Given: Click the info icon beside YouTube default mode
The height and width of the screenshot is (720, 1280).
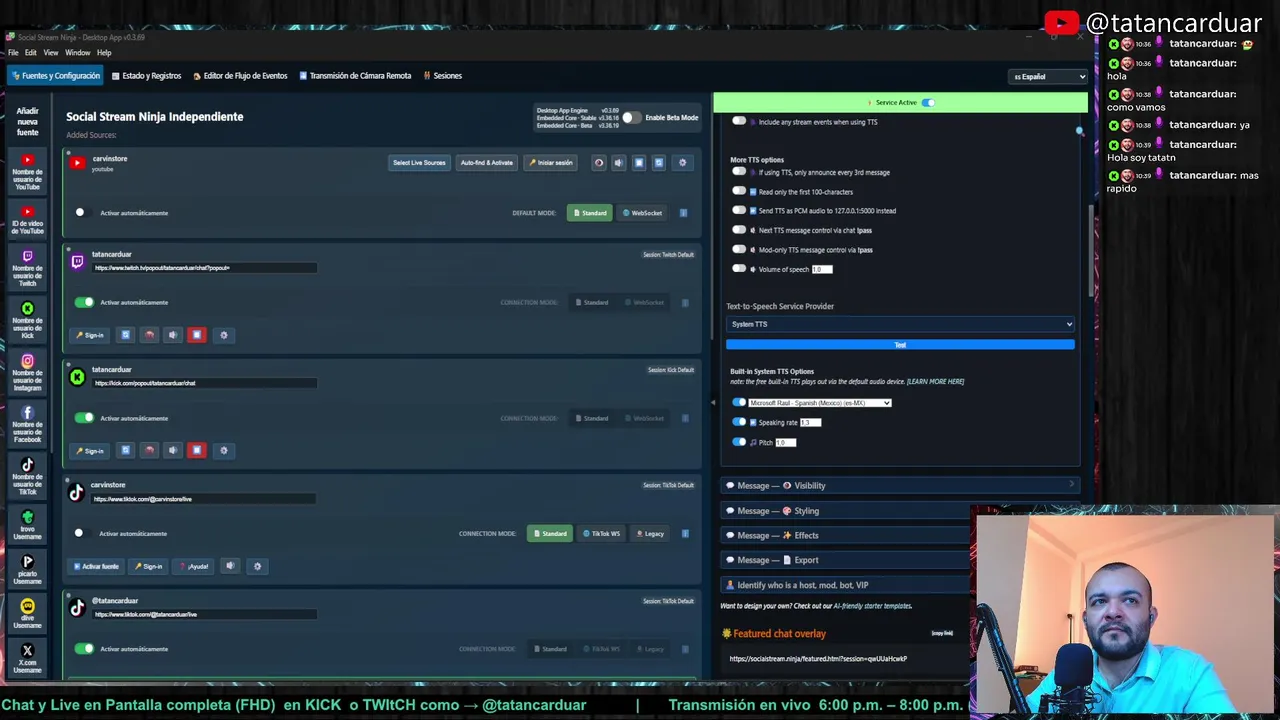Looking at the screenshot, I should (684, 213).
